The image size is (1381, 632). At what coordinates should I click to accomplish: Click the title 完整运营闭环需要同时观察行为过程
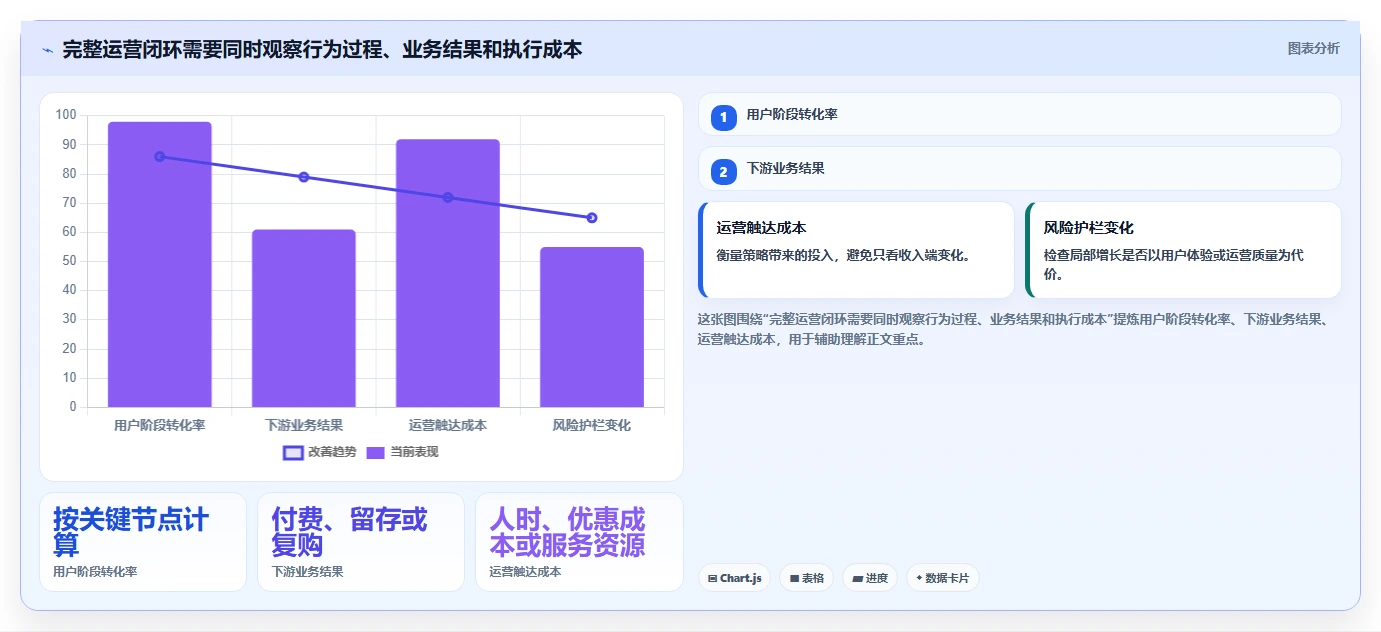pos(322,50)
